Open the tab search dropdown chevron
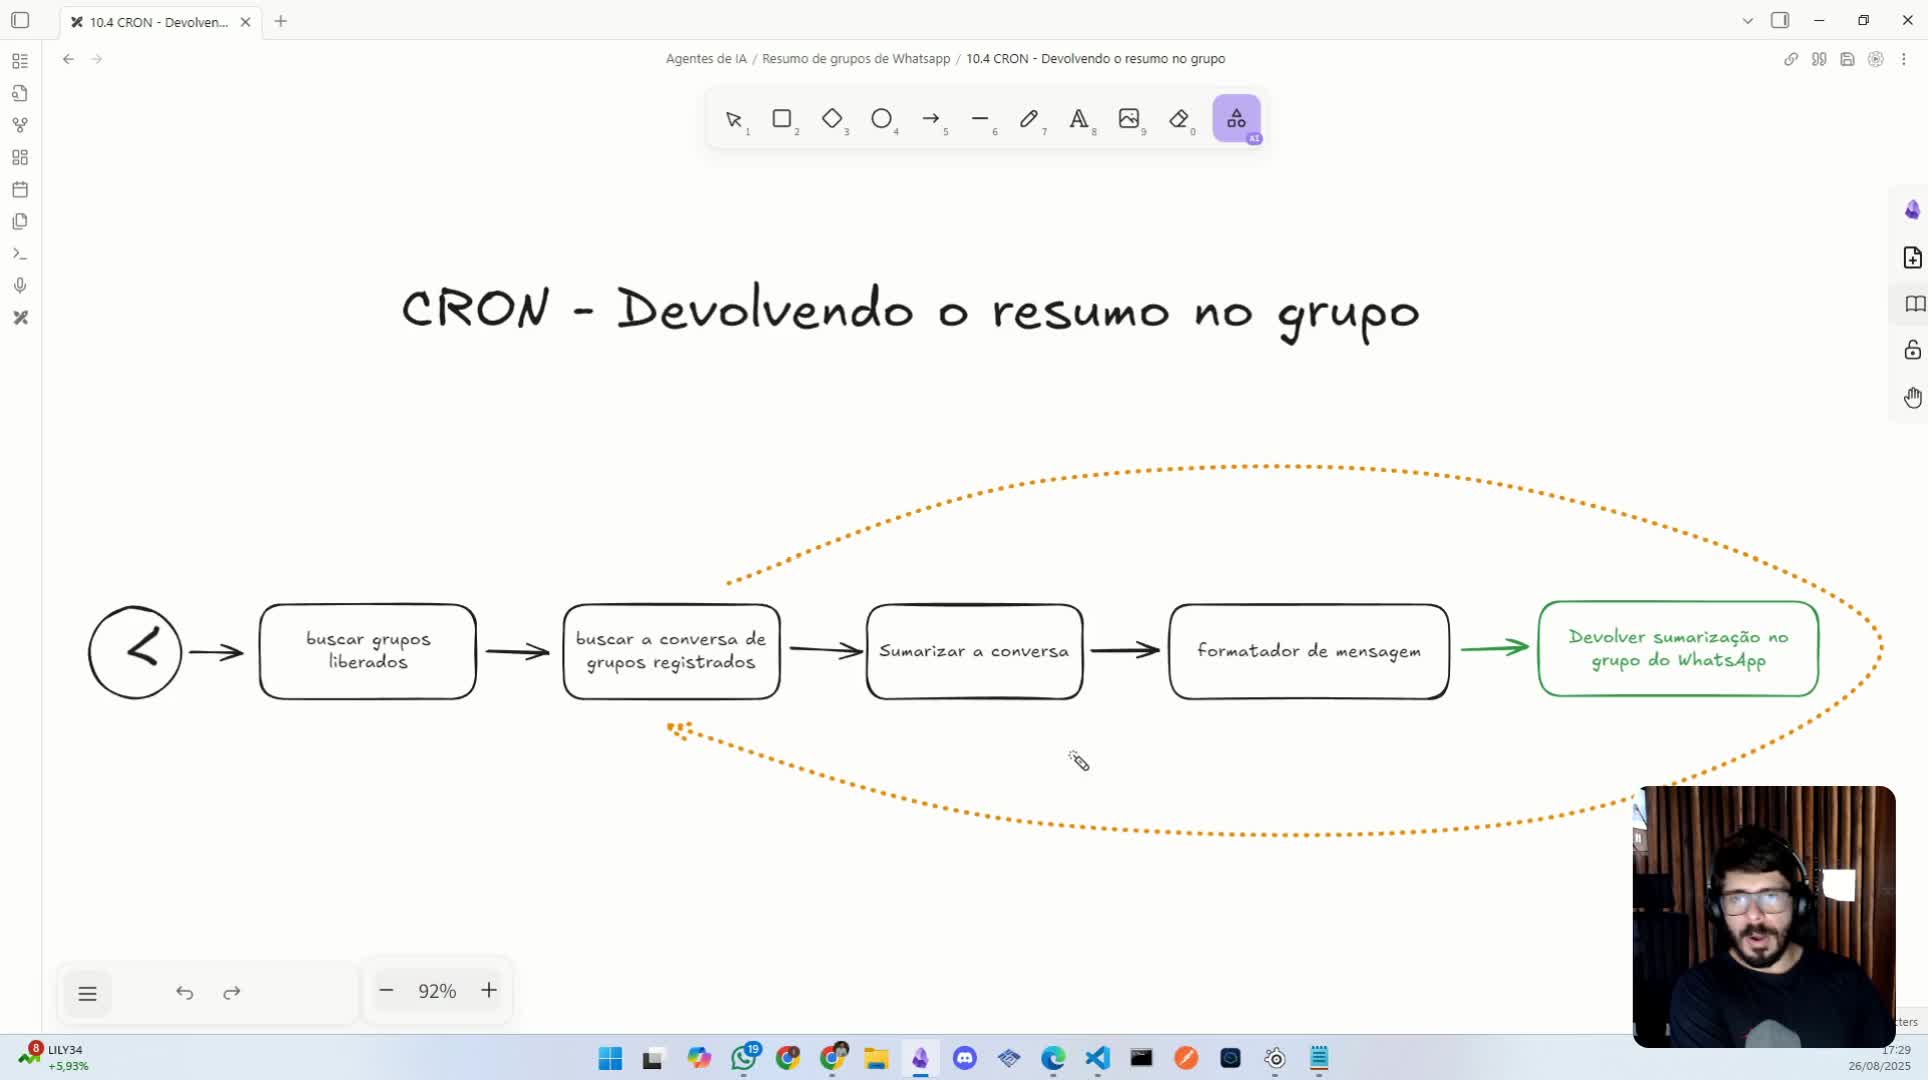This screenshot has height=1080, width=1928. 1747,20
